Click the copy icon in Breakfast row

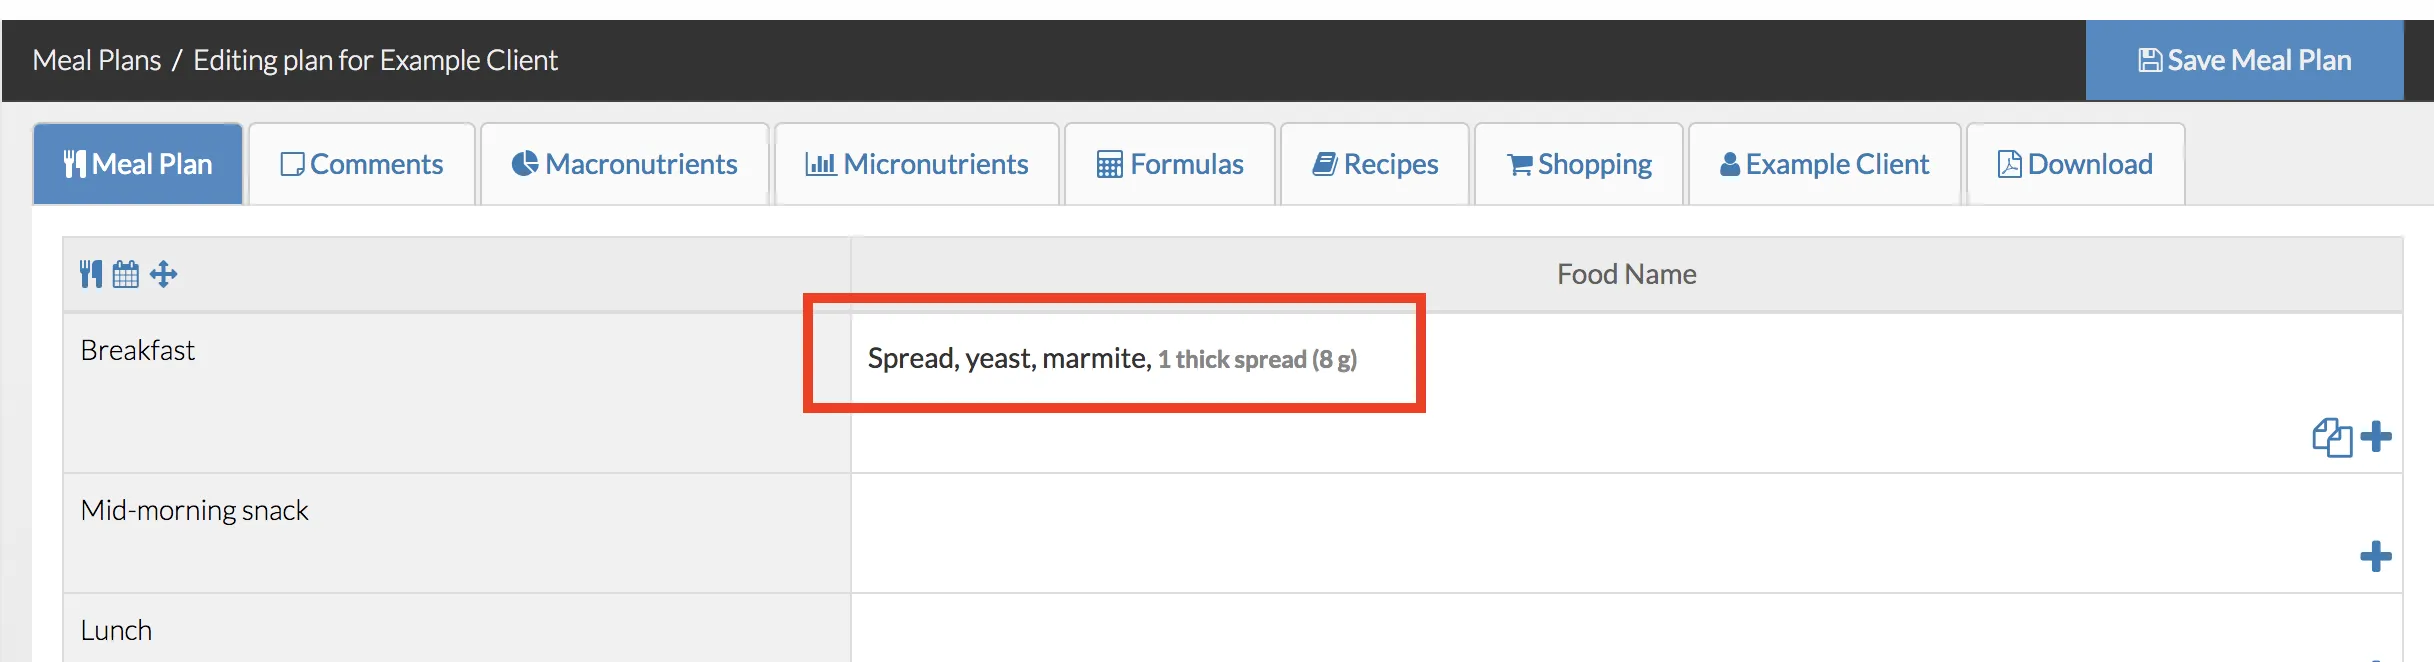tap(2332, 437)
